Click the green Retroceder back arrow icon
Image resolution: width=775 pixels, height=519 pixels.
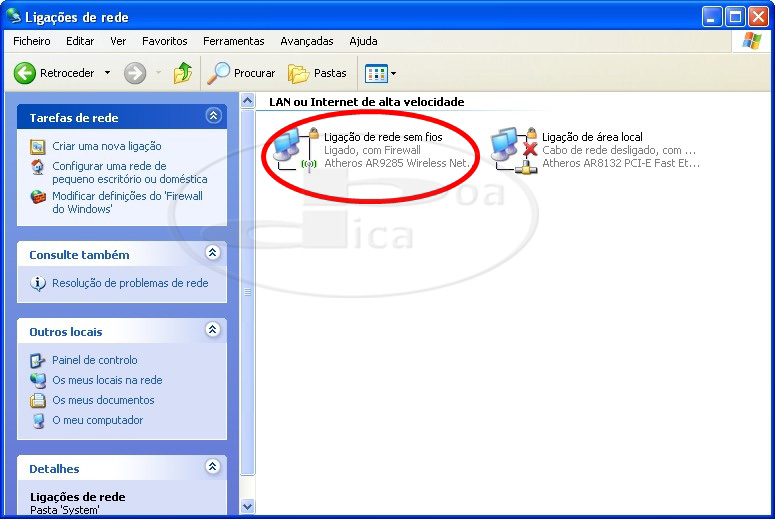click(24, 73)
